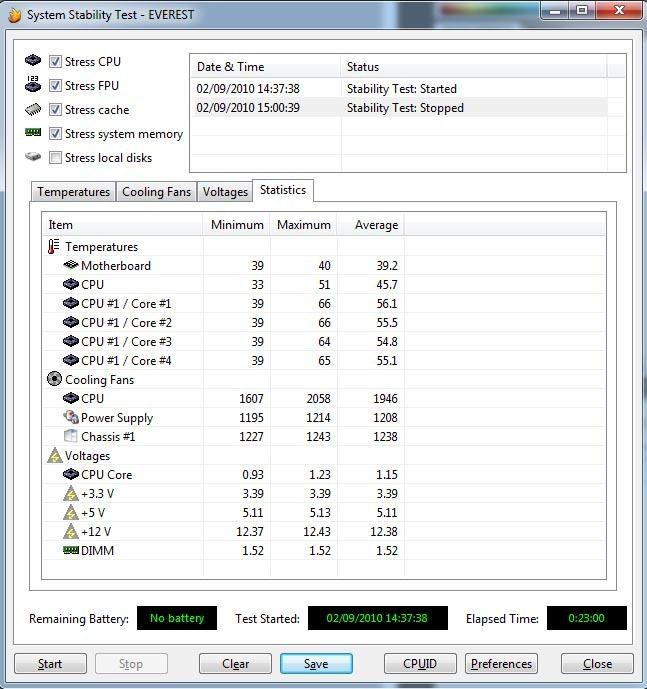Click the Close button at bottom right
The width and height of the screenshot is (647, 689).
[597, 664]
